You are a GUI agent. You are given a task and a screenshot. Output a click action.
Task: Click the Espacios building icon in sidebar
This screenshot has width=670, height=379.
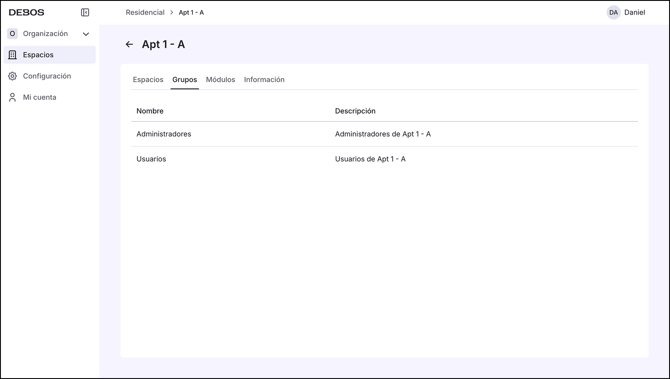(12, 55)
